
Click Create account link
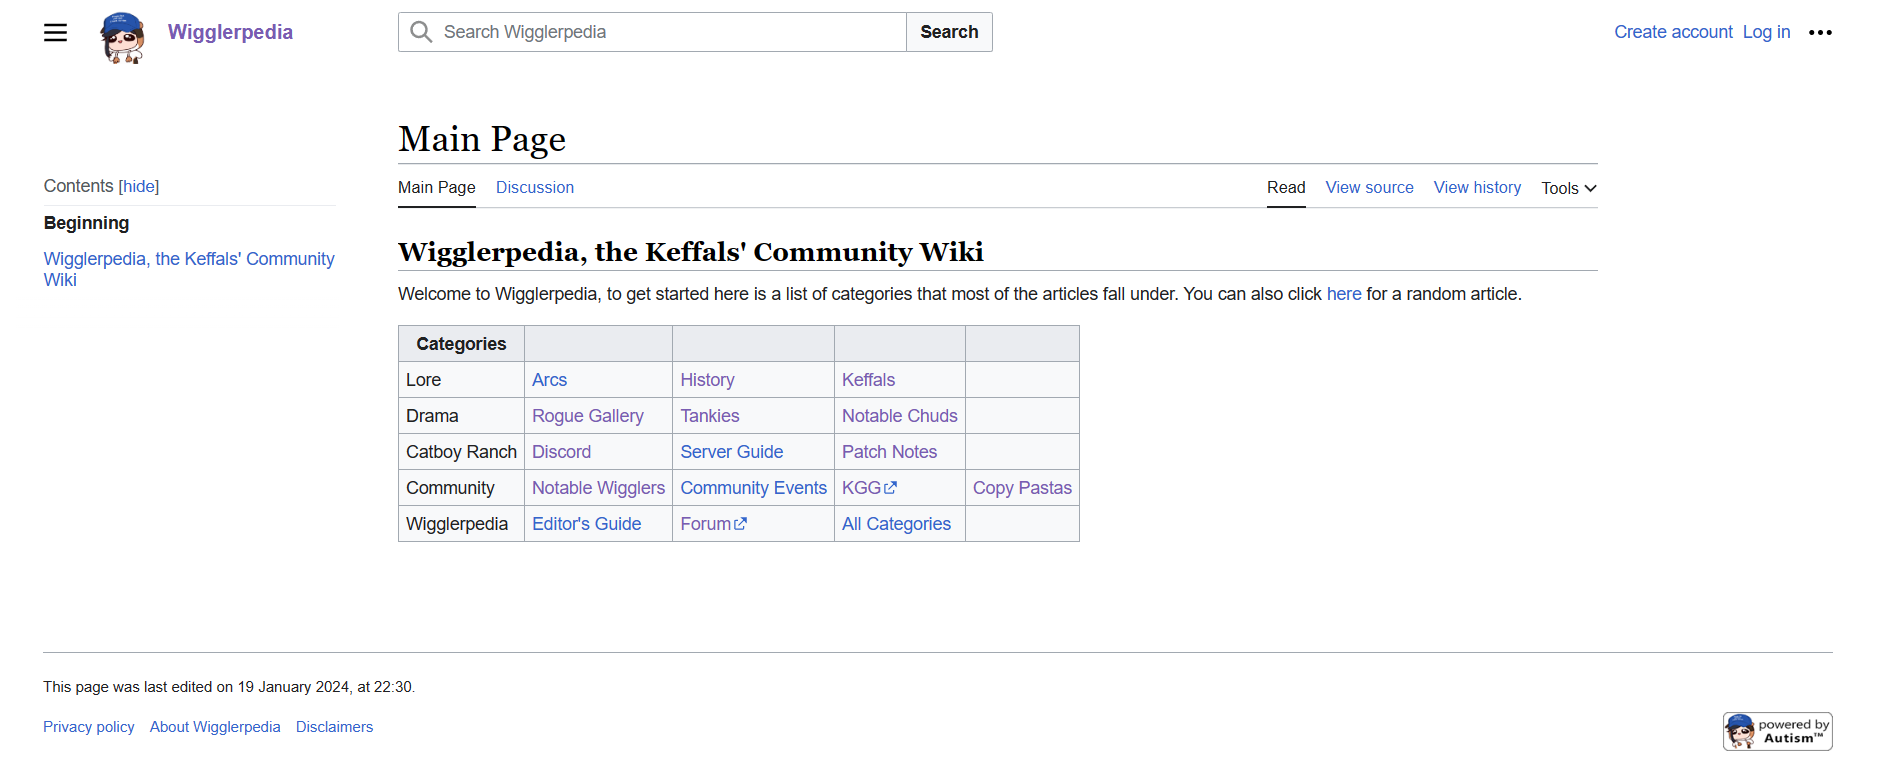[x=1673, y=32]
